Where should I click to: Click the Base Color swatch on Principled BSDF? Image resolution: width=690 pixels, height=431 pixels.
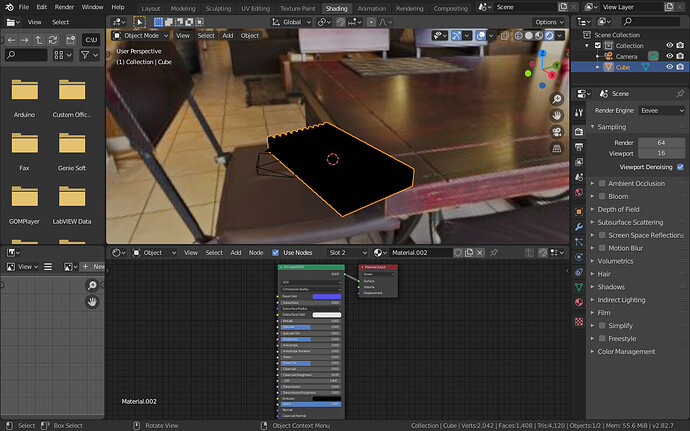(x=327, y=296)
